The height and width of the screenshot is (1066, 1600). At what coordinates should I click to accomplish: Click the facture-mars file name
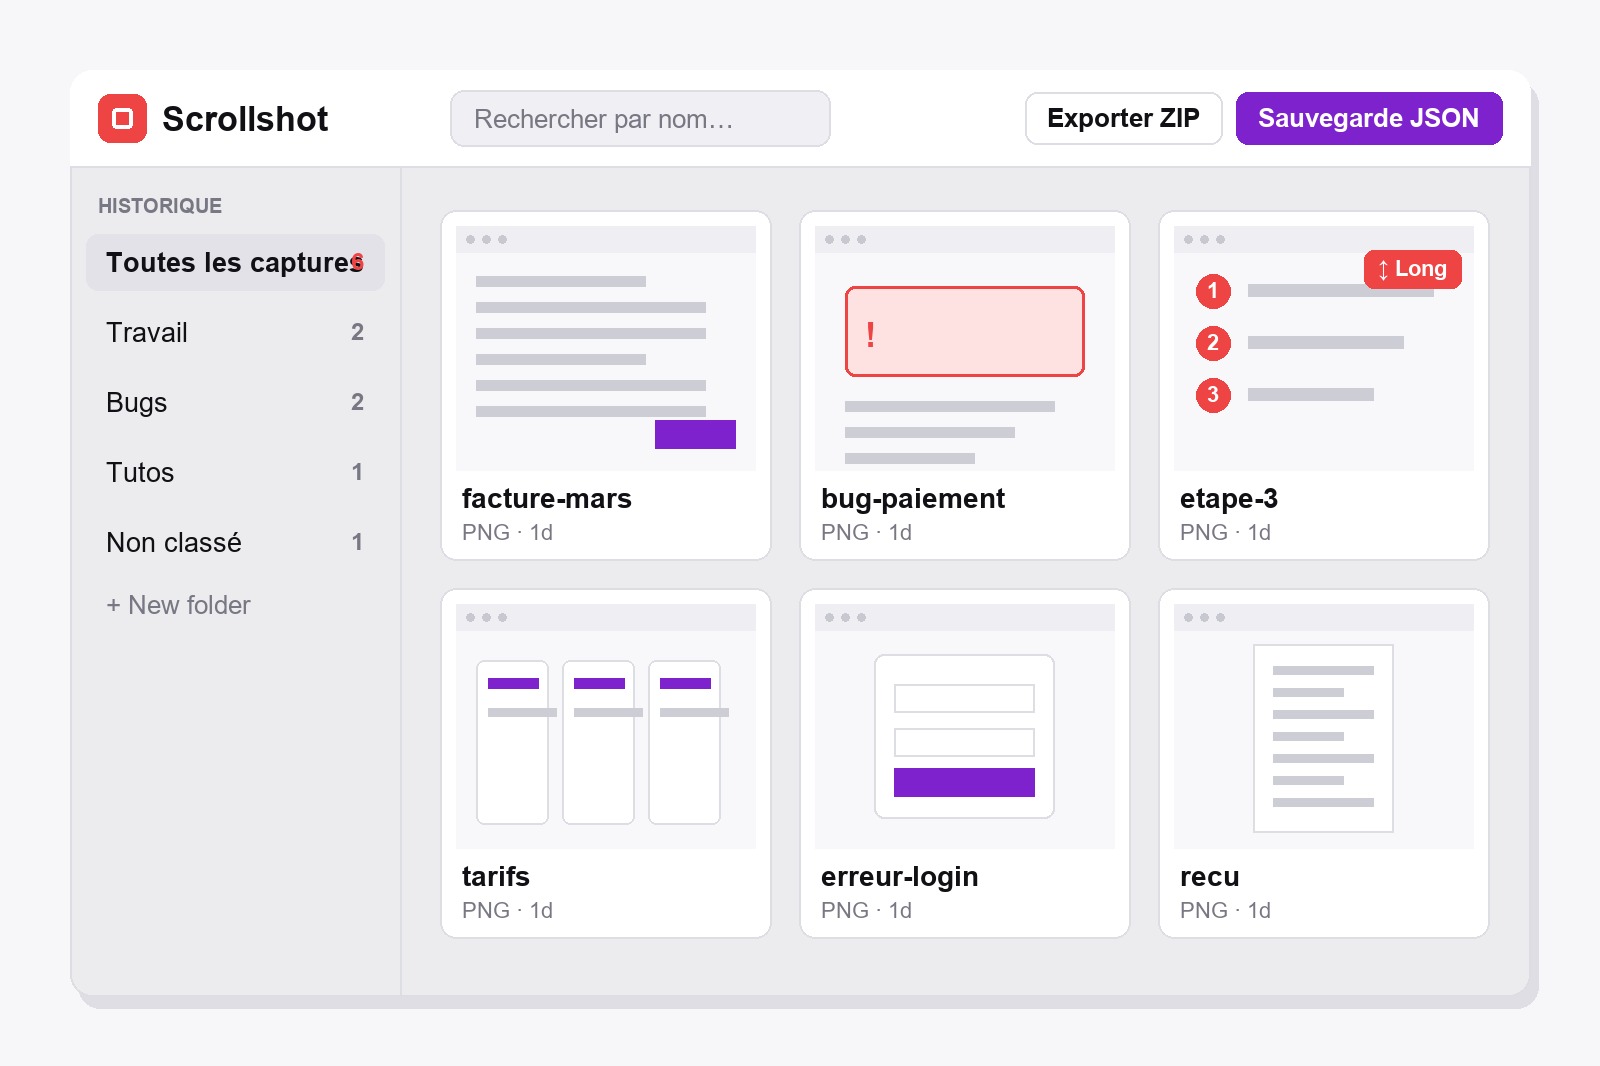tap(547, 498)
